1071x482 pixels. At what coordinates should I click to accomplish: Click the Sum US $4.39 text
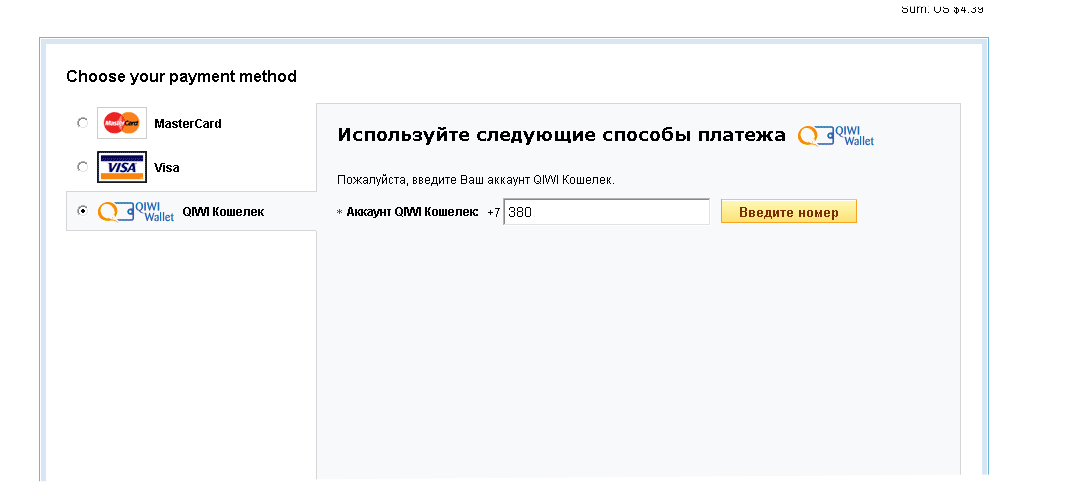click(x=943, y=9)
